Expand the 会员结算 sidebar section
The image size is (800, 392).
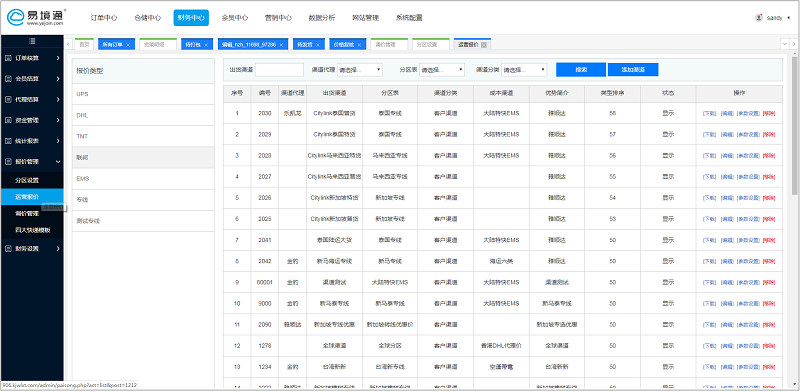point(58,79)
